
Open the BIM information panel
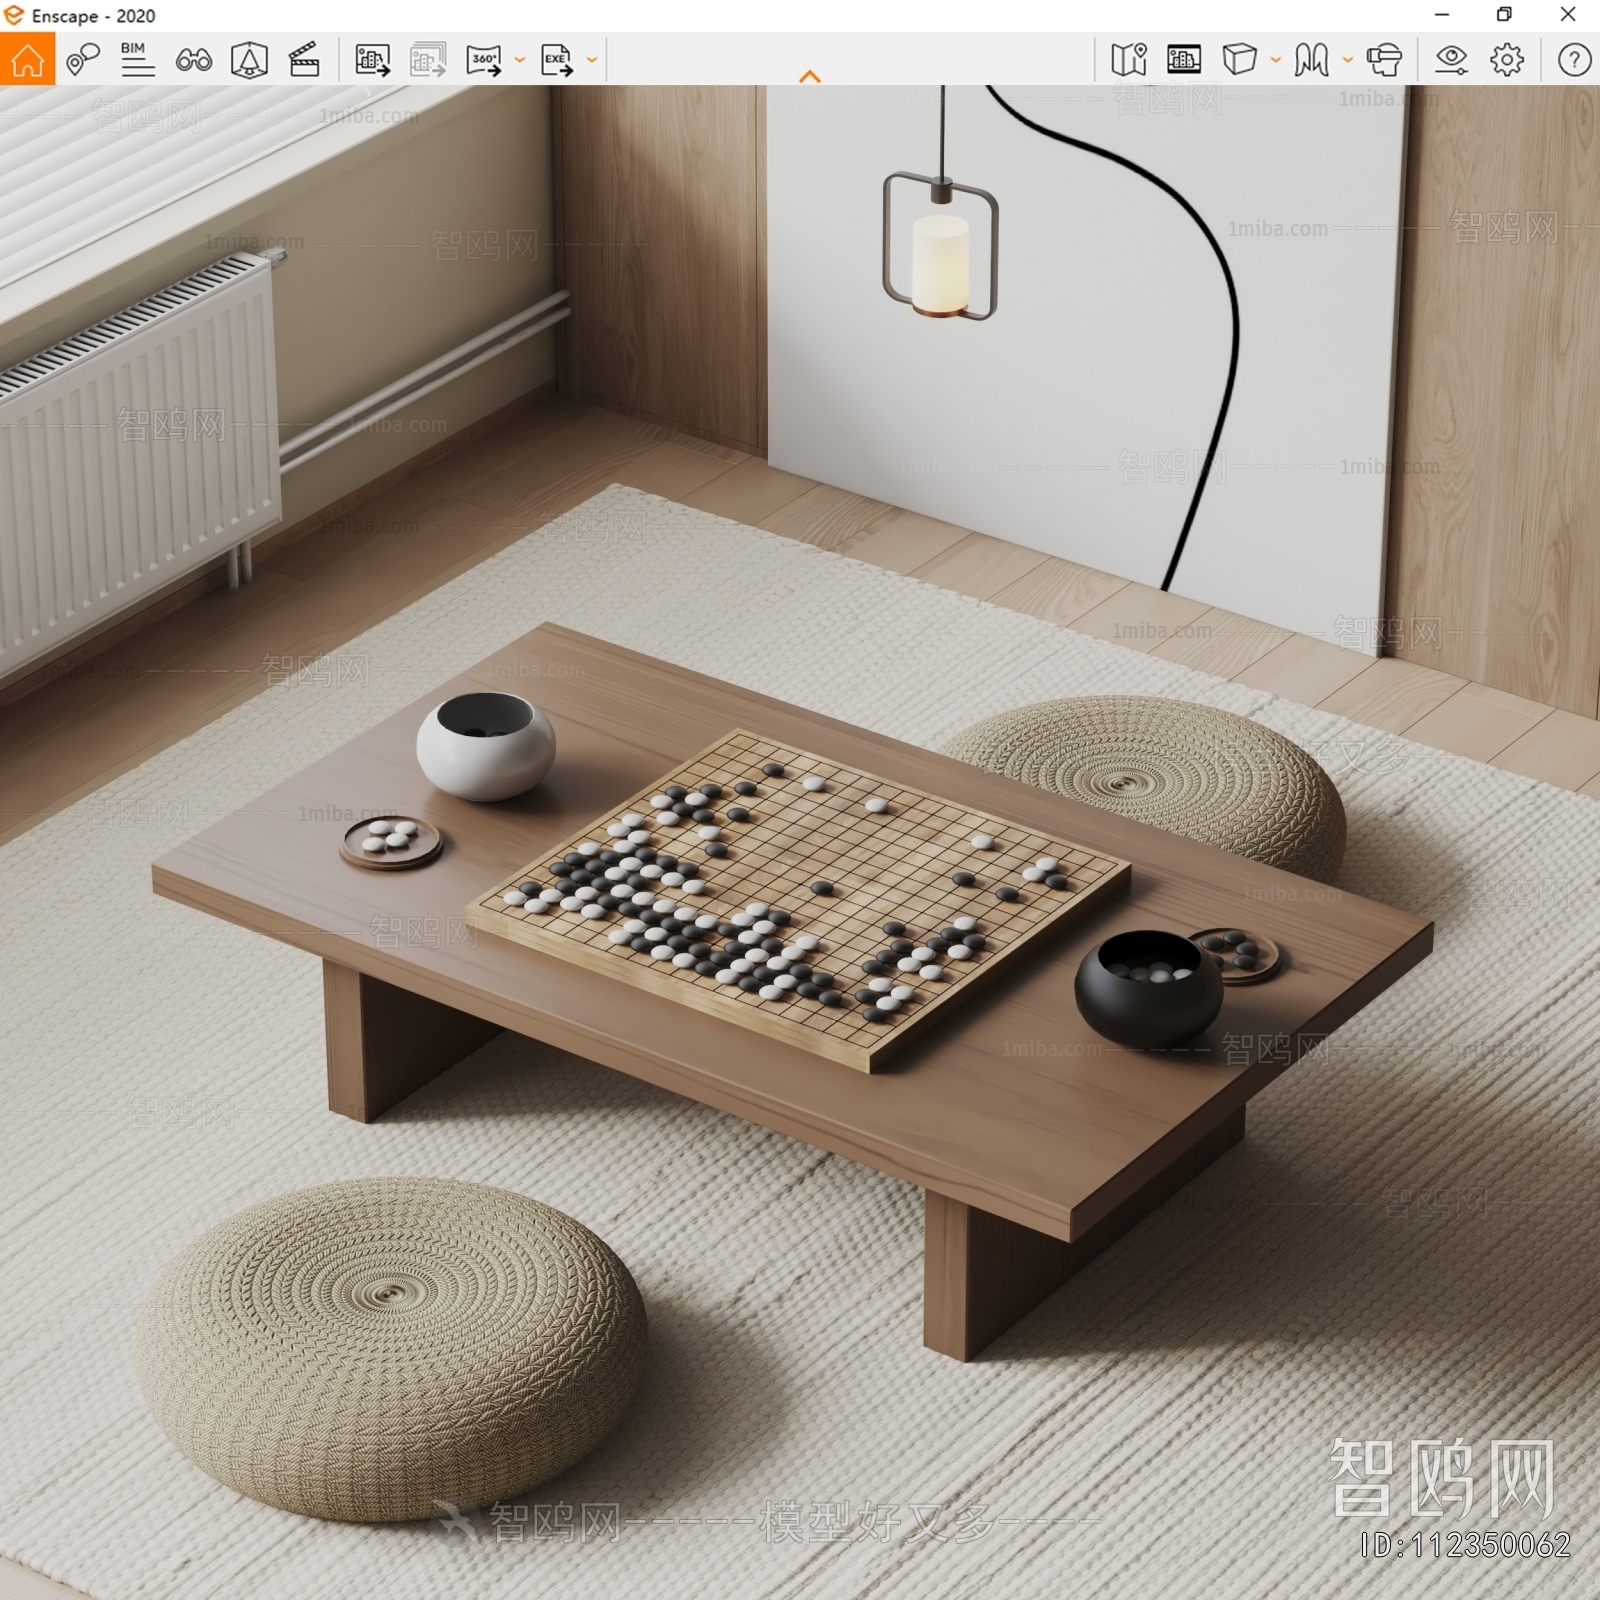point(137,60)
